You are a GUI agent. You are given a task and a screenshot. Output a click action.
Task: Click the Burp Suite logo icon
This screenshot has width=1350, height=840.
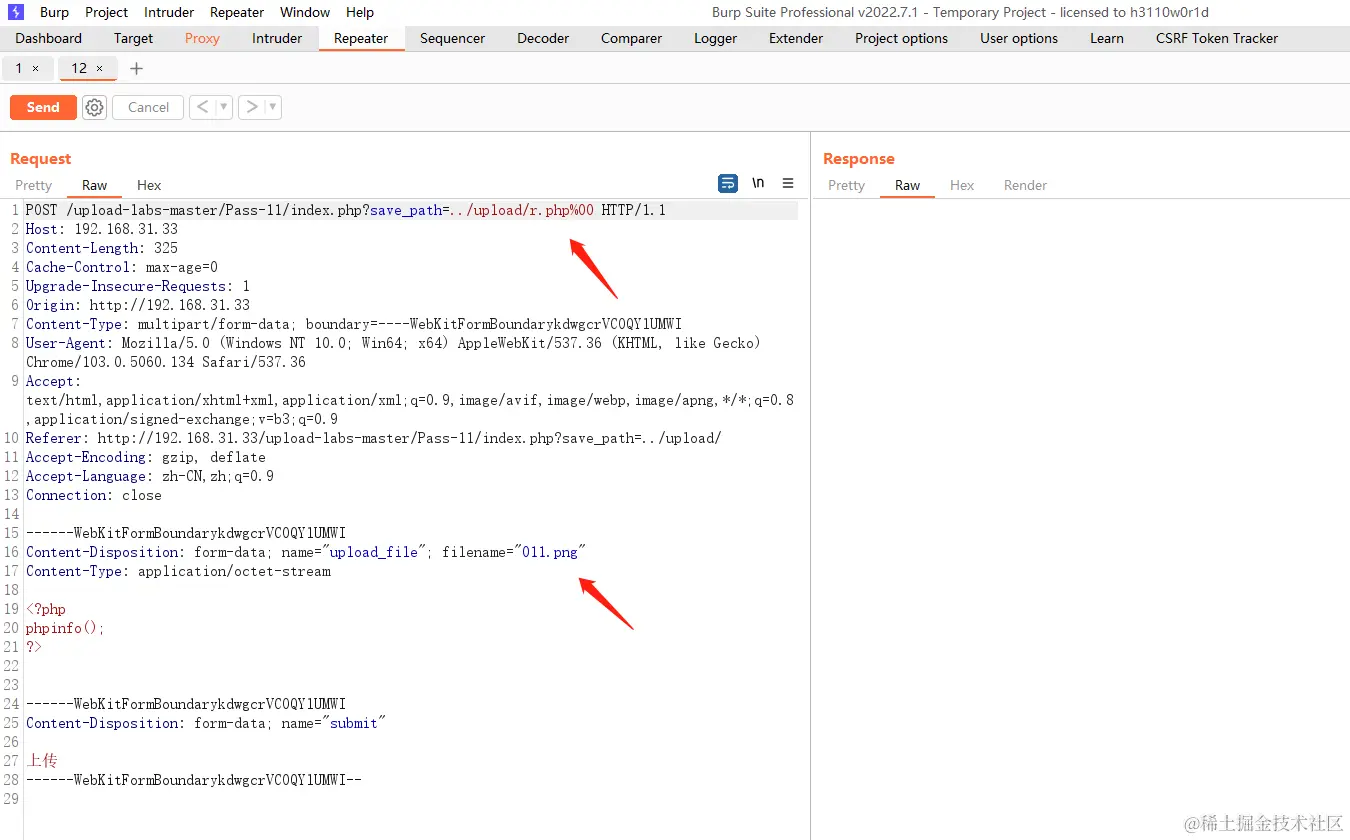pyautogui.click(x=16, y=12)
